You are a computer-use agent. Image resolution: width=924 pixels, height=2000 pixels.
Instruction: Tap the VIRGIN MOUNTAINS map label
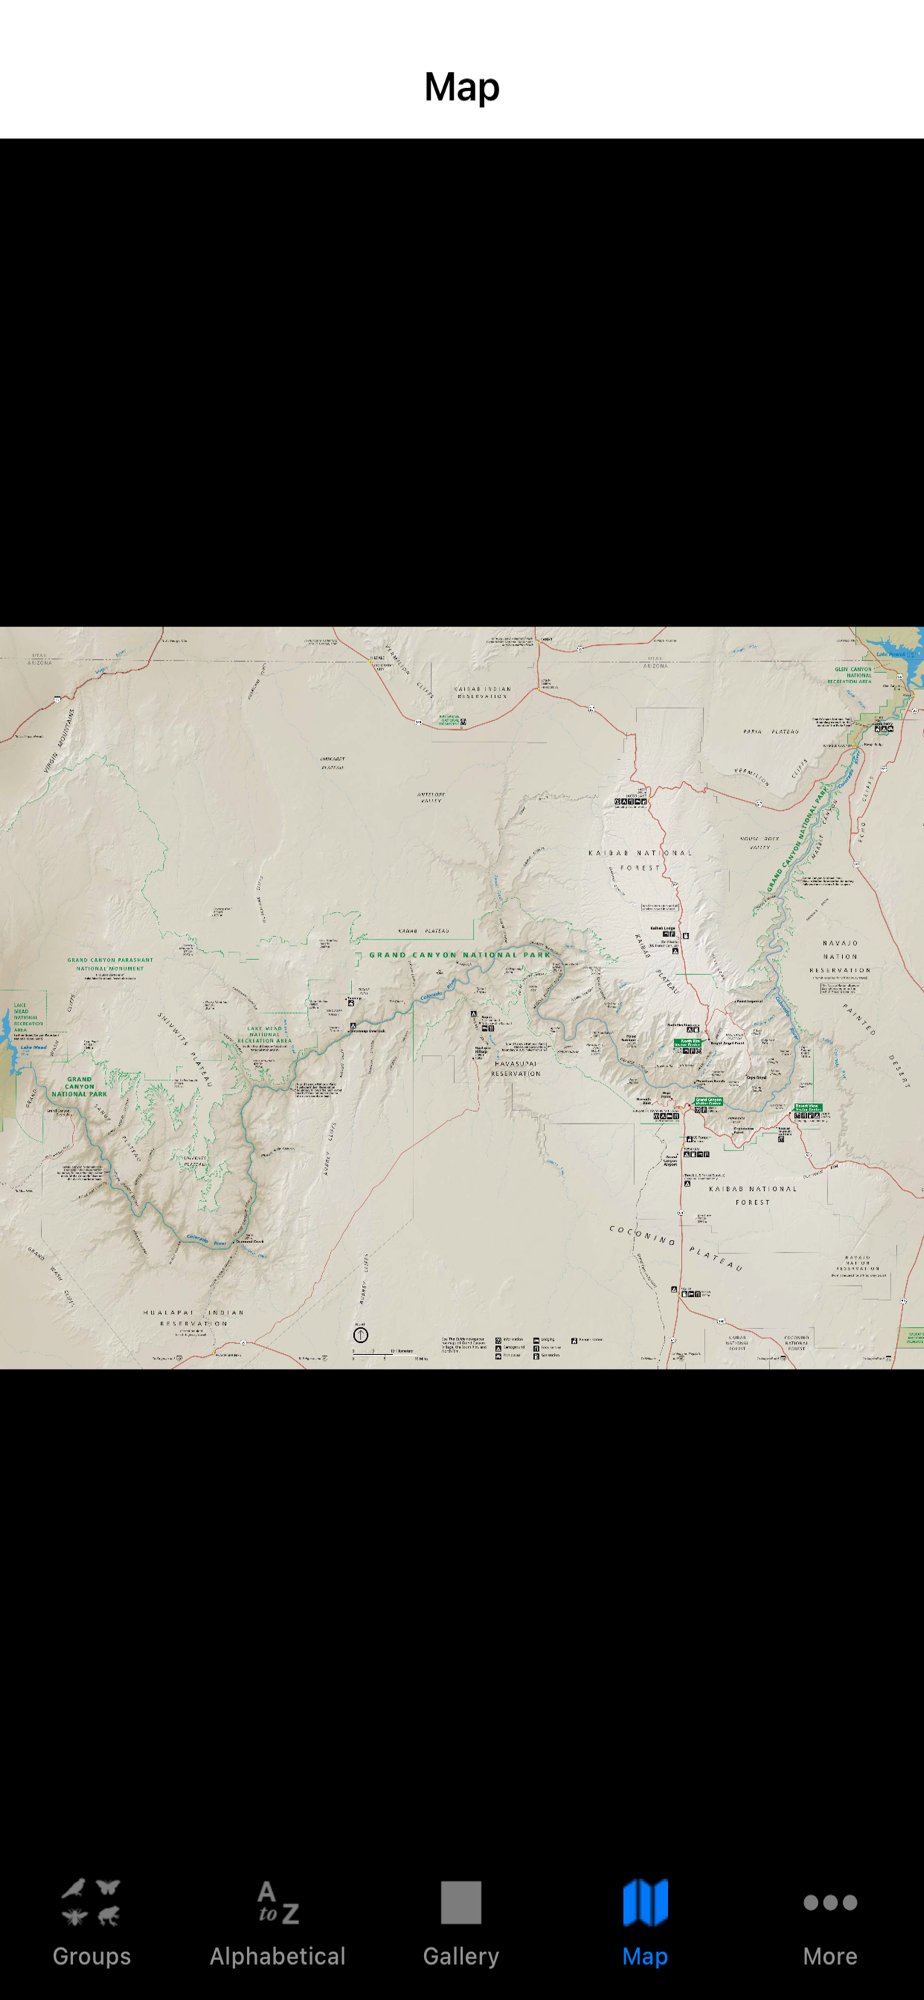point(60,742)
